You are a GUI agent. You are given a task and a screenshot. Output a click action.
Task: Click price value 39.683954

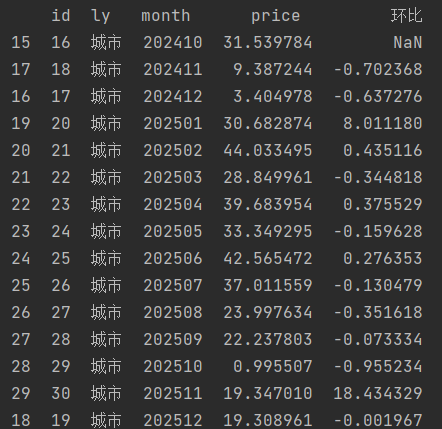coord(268,205)
